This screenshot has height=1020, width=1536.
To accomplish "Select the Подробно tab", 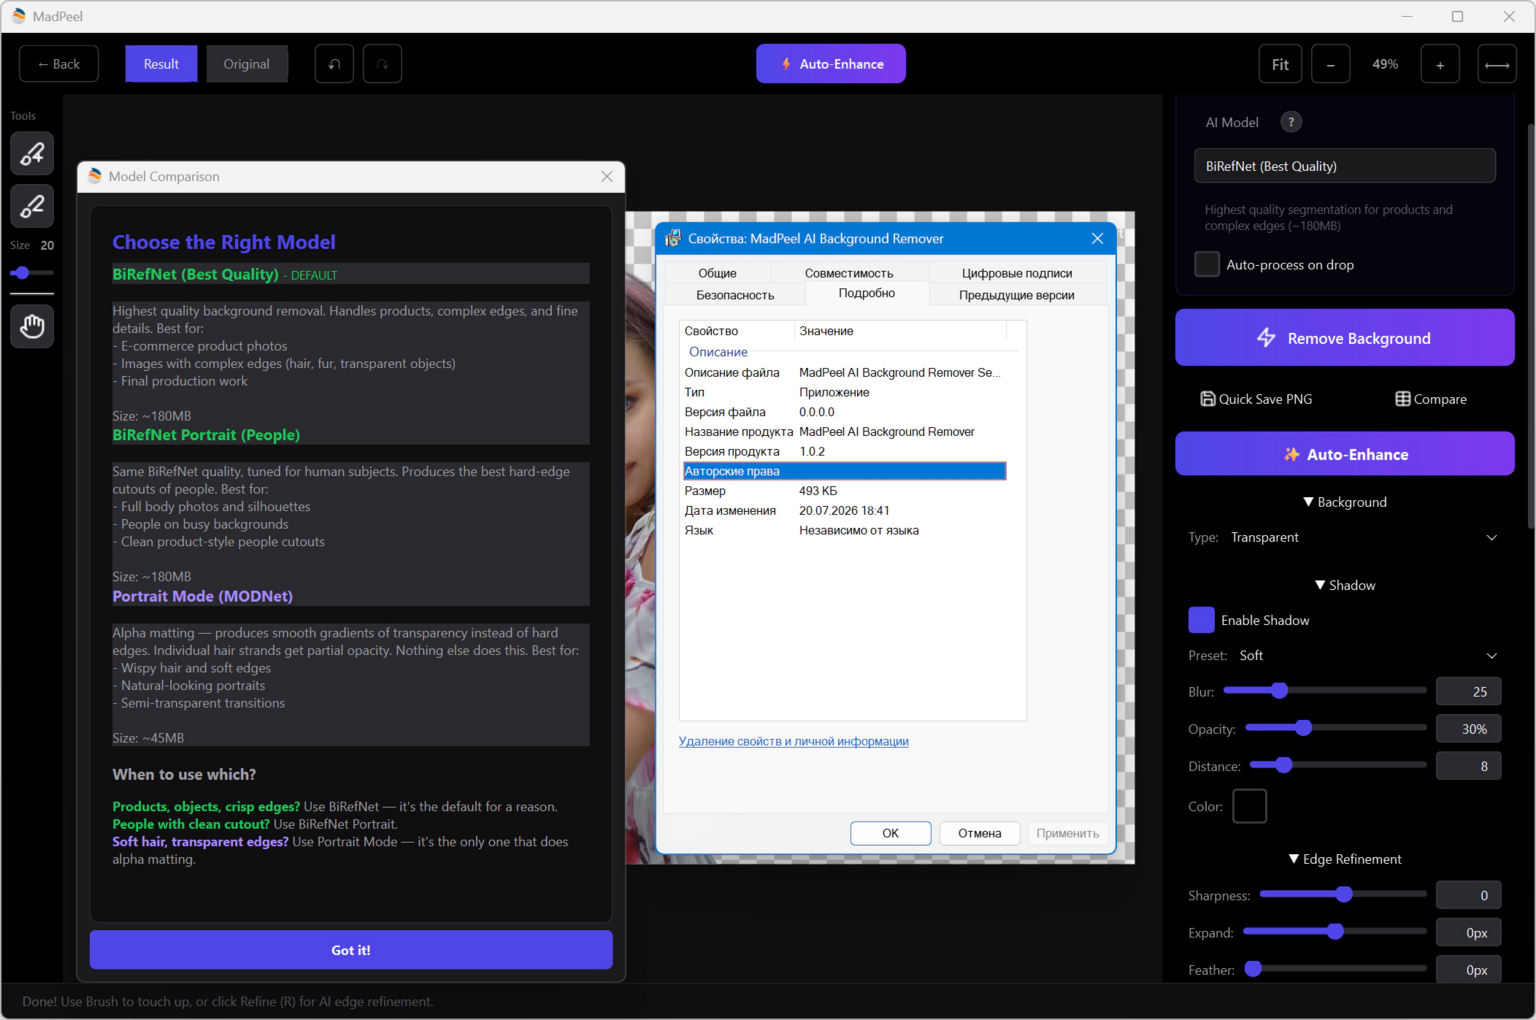I will click(867, 293).
